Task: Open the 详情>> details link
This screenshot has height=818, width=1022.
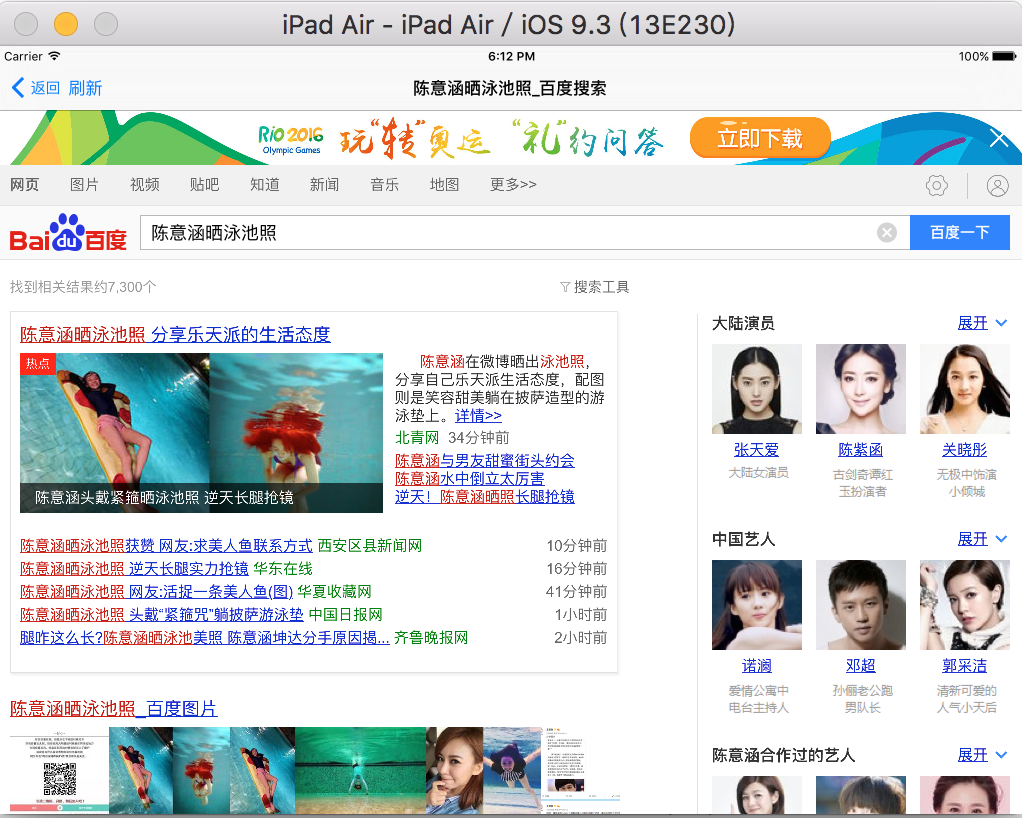Action: (478, 416)
